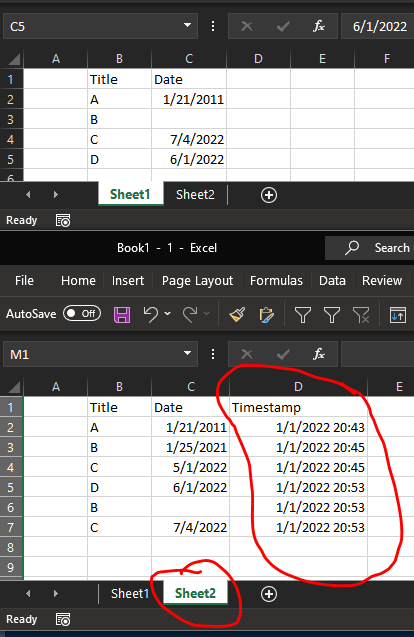
Task: Click the Timestamp header cell
Action: pyautogui.click(x=298, y=407)
